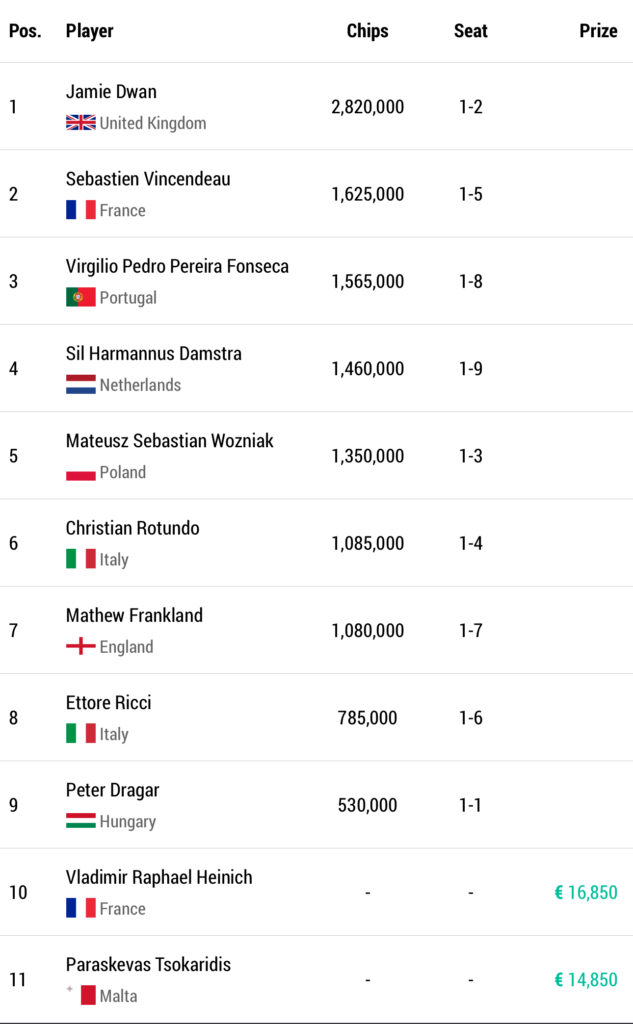Click the Italy flag under Christian Rotundo
Viewport: 633px width, 1024px height.
[x=81, y=559]
